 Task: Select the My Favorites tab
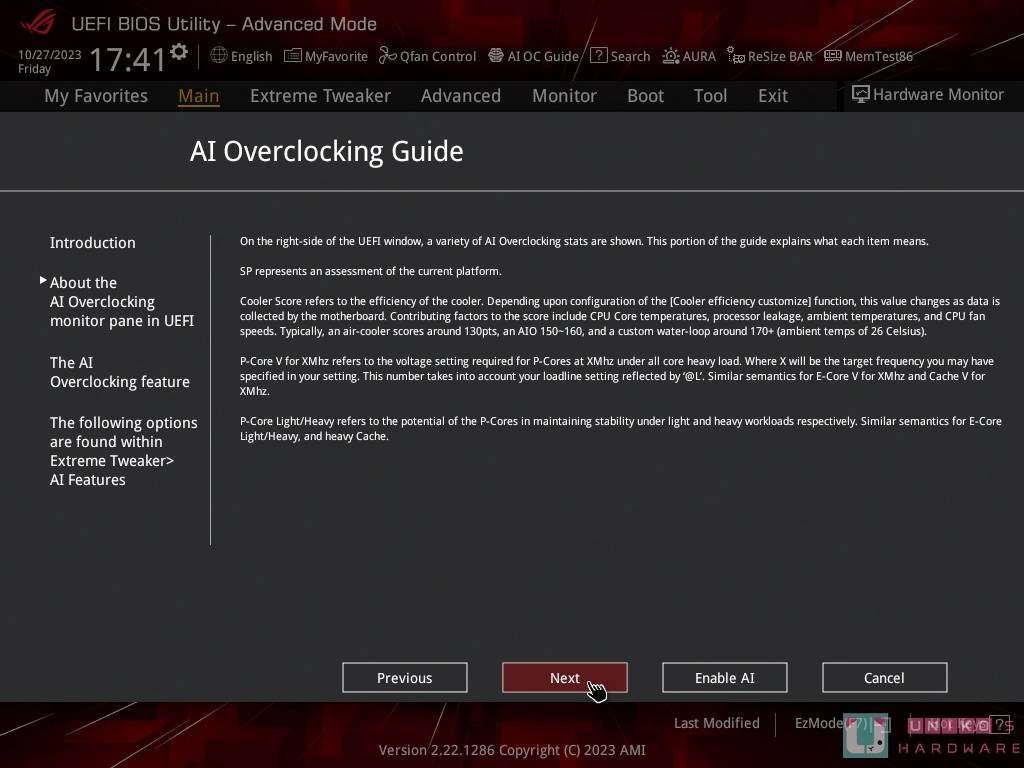[96, 96]
